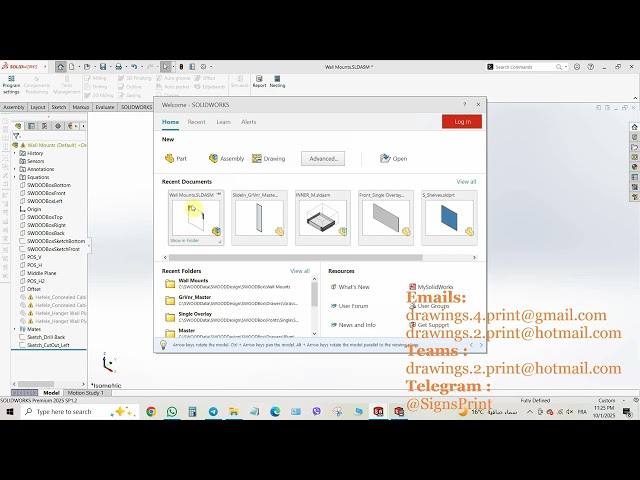
Task: Click View all for Recent Folders
Action: (x=300, y=271)
